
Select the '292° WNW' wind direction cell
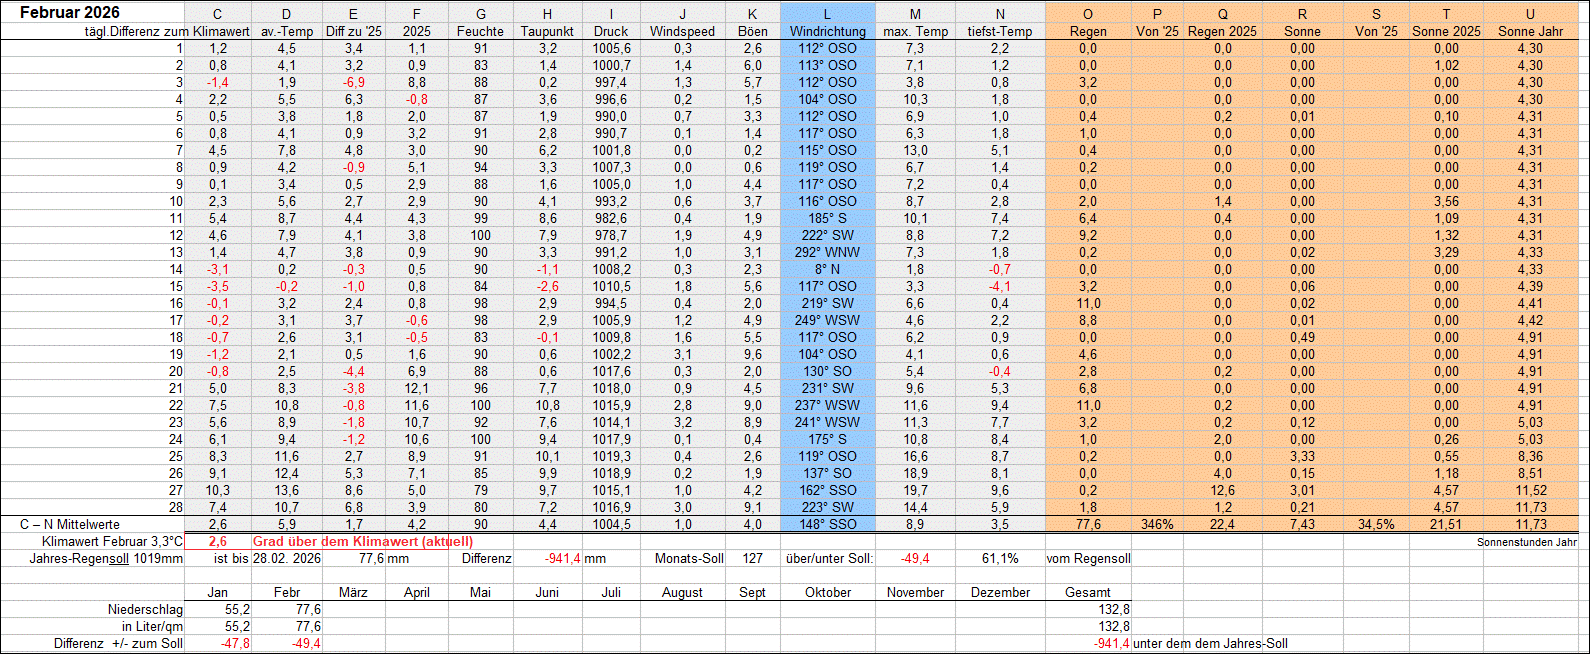click(x=827, y=252)
